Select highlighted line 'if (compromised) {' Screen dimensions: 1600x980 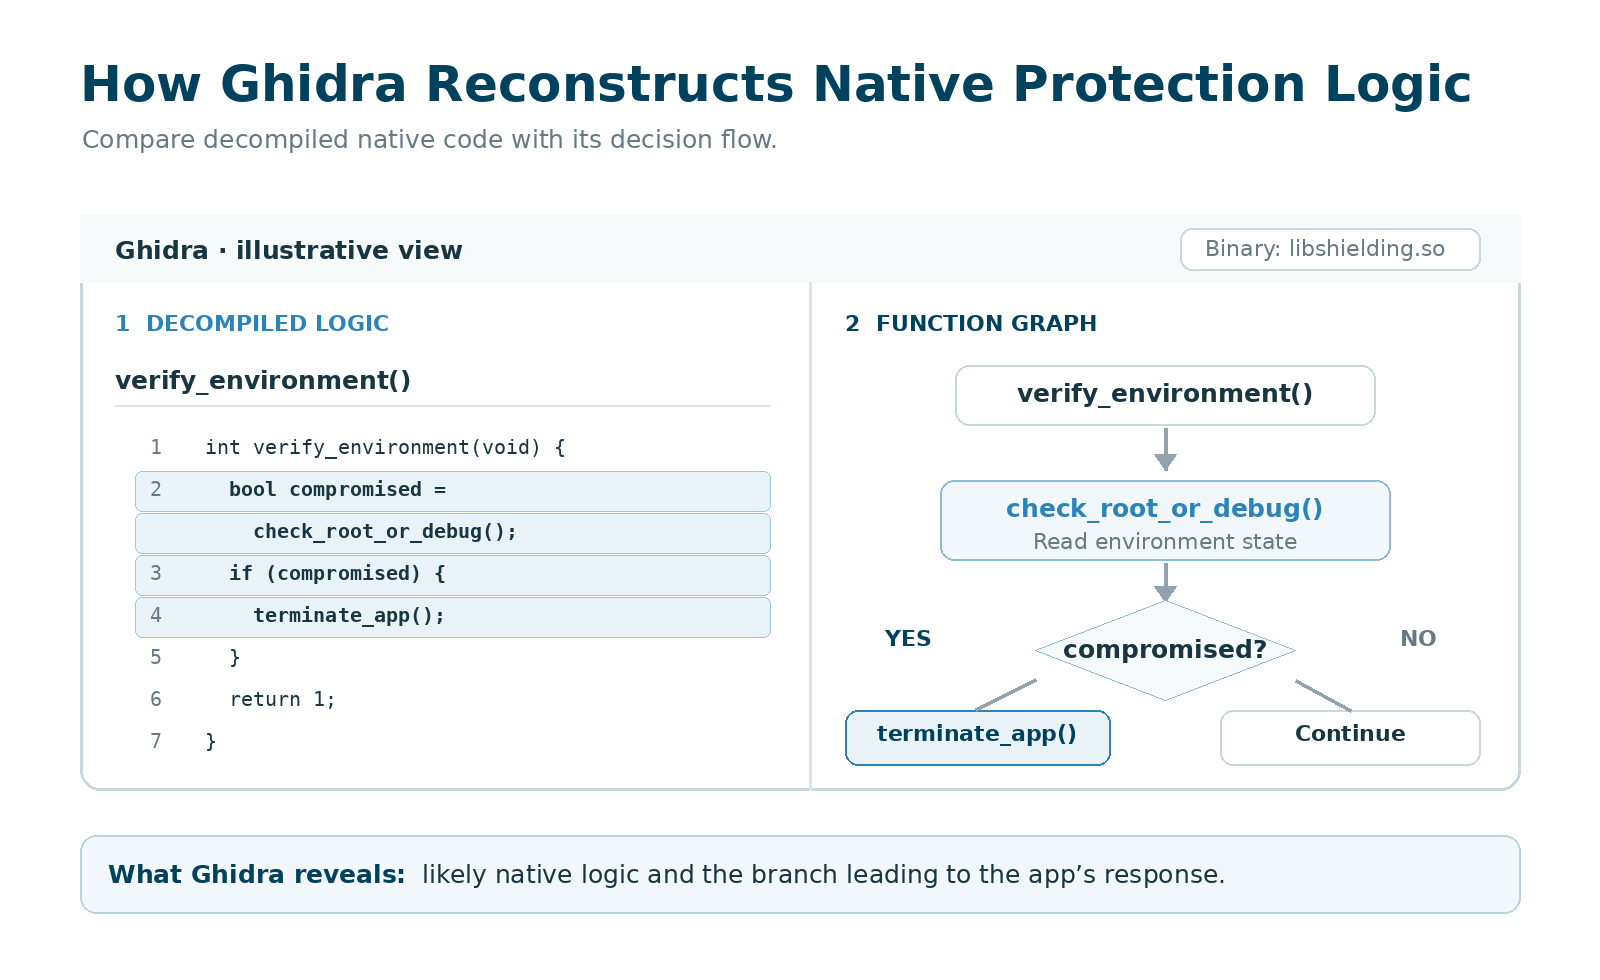pyautogui.click(x=453, y=575)
